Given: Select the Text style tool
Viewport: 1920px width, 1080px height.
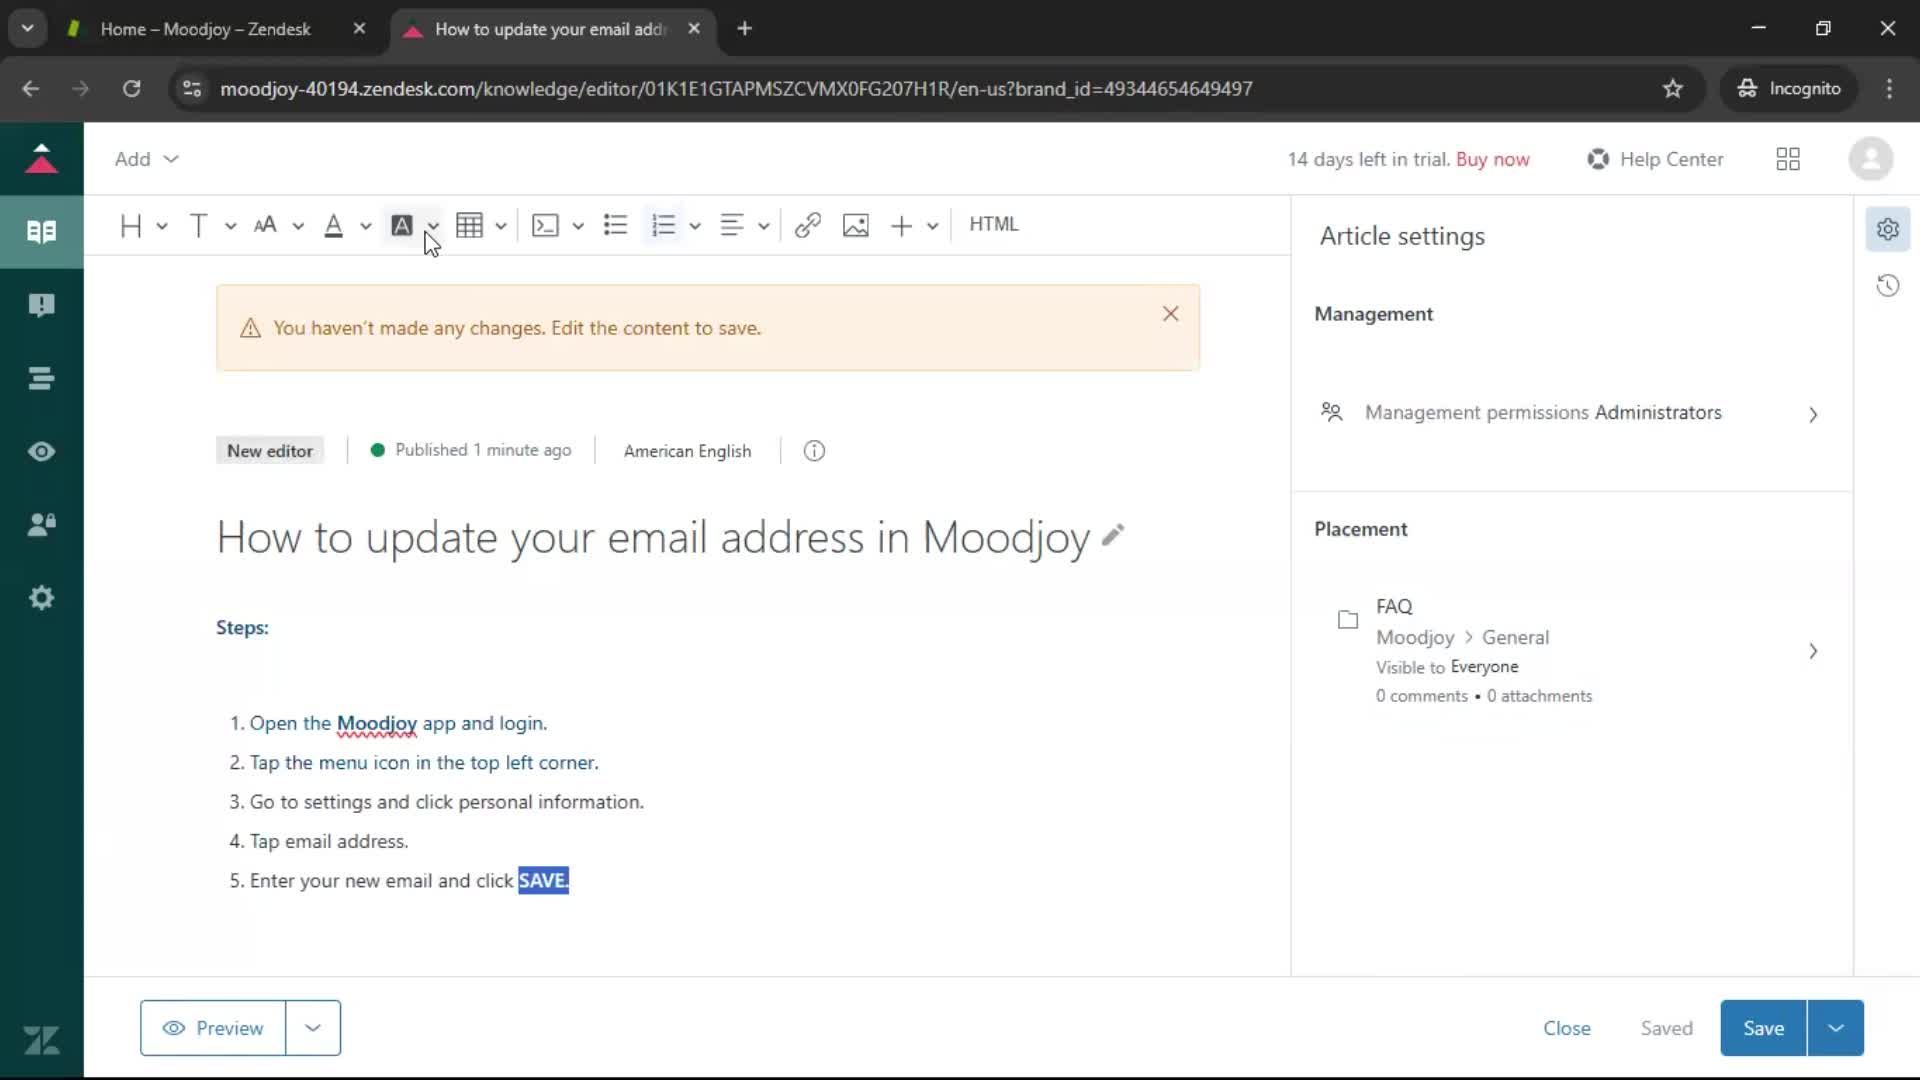Looking at the screenshot, I should tap(198, 225).
